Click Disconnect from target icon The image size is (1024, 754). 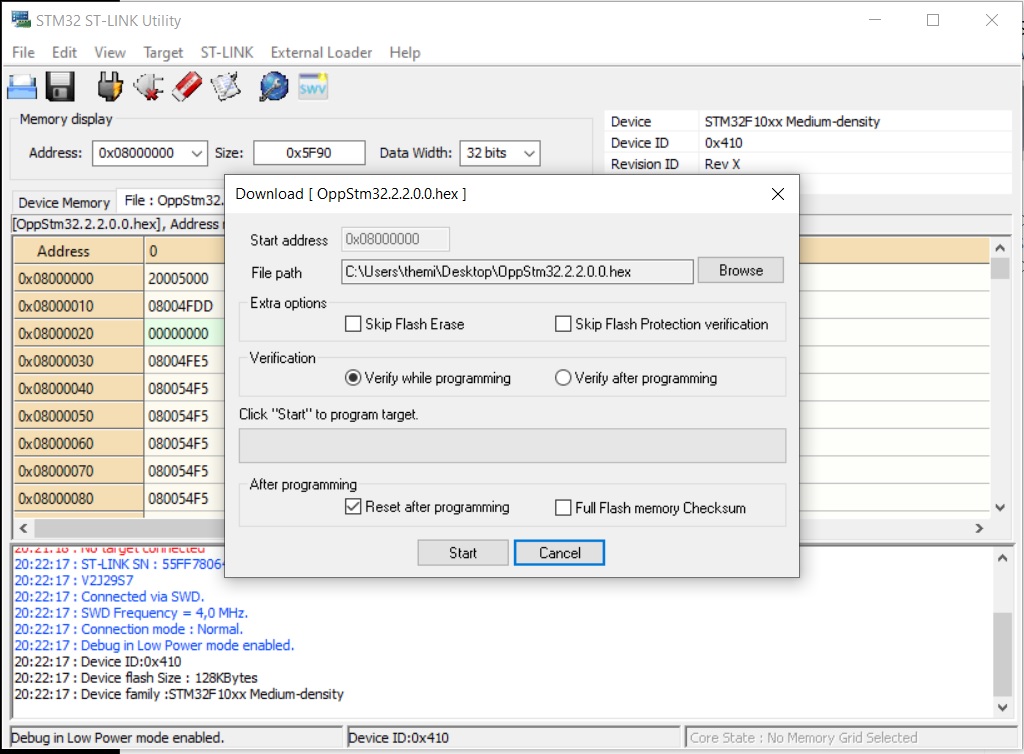[x=149, y=87]
